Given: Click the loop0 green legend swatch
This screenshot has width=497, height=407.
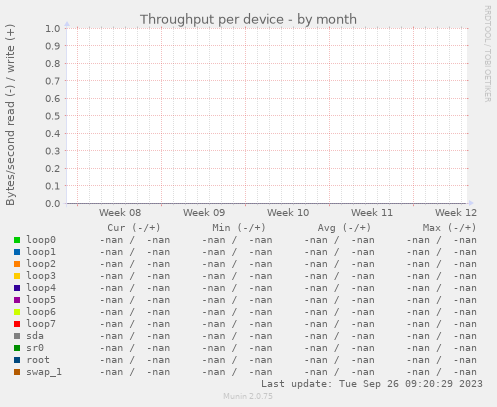Looking at the screenshot, I should (x=17, y=240).
